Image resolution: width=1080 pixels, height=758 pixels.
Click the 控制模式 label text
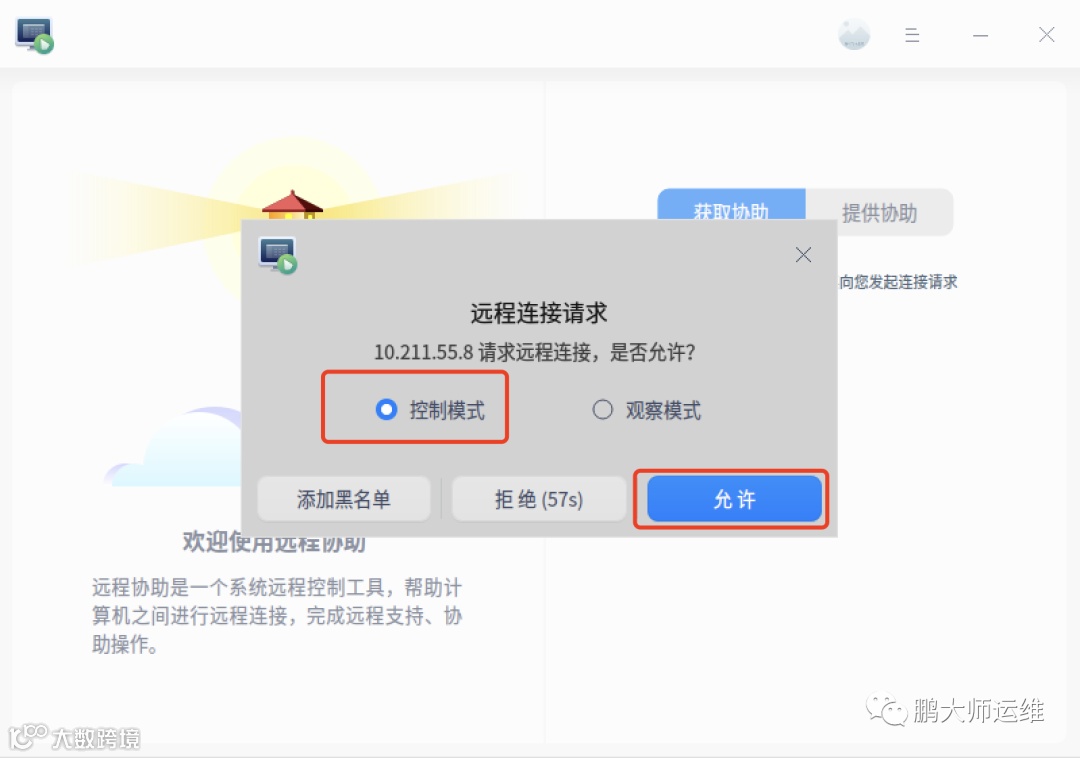click(447, 410)
